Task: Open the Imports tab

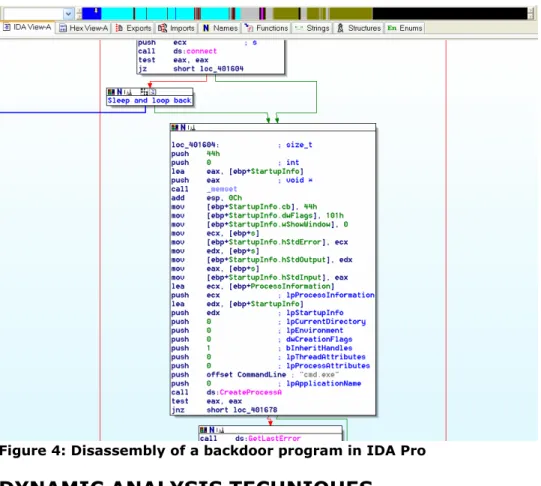Action: tap(177, 28)
